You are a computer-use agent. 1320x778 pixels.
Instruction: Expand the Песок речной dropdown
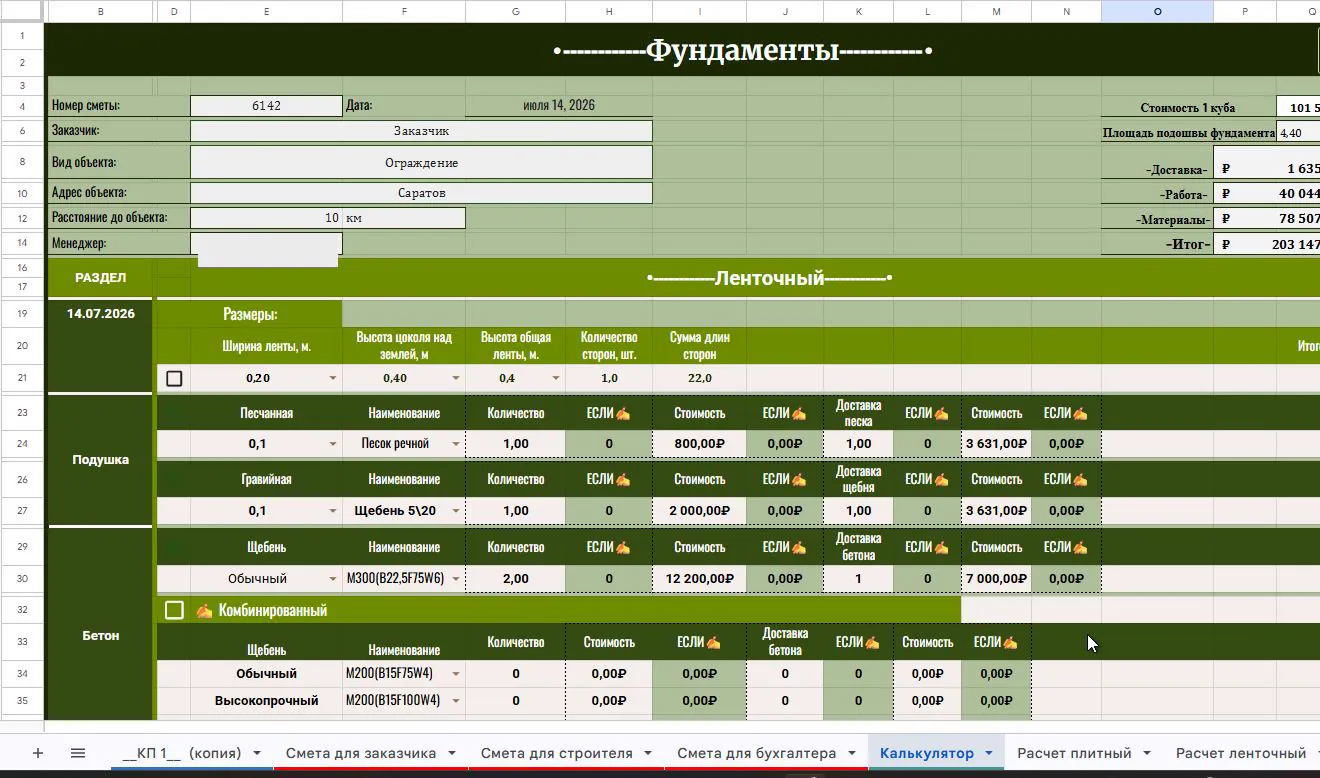tap(456, 444)
